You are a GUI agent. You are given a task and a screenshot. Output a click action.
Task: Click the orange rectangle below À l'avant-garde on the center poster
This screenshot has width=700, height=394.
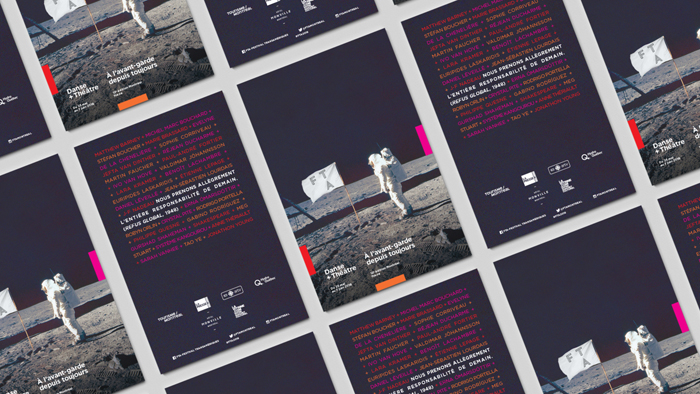[x=391, y=283]
